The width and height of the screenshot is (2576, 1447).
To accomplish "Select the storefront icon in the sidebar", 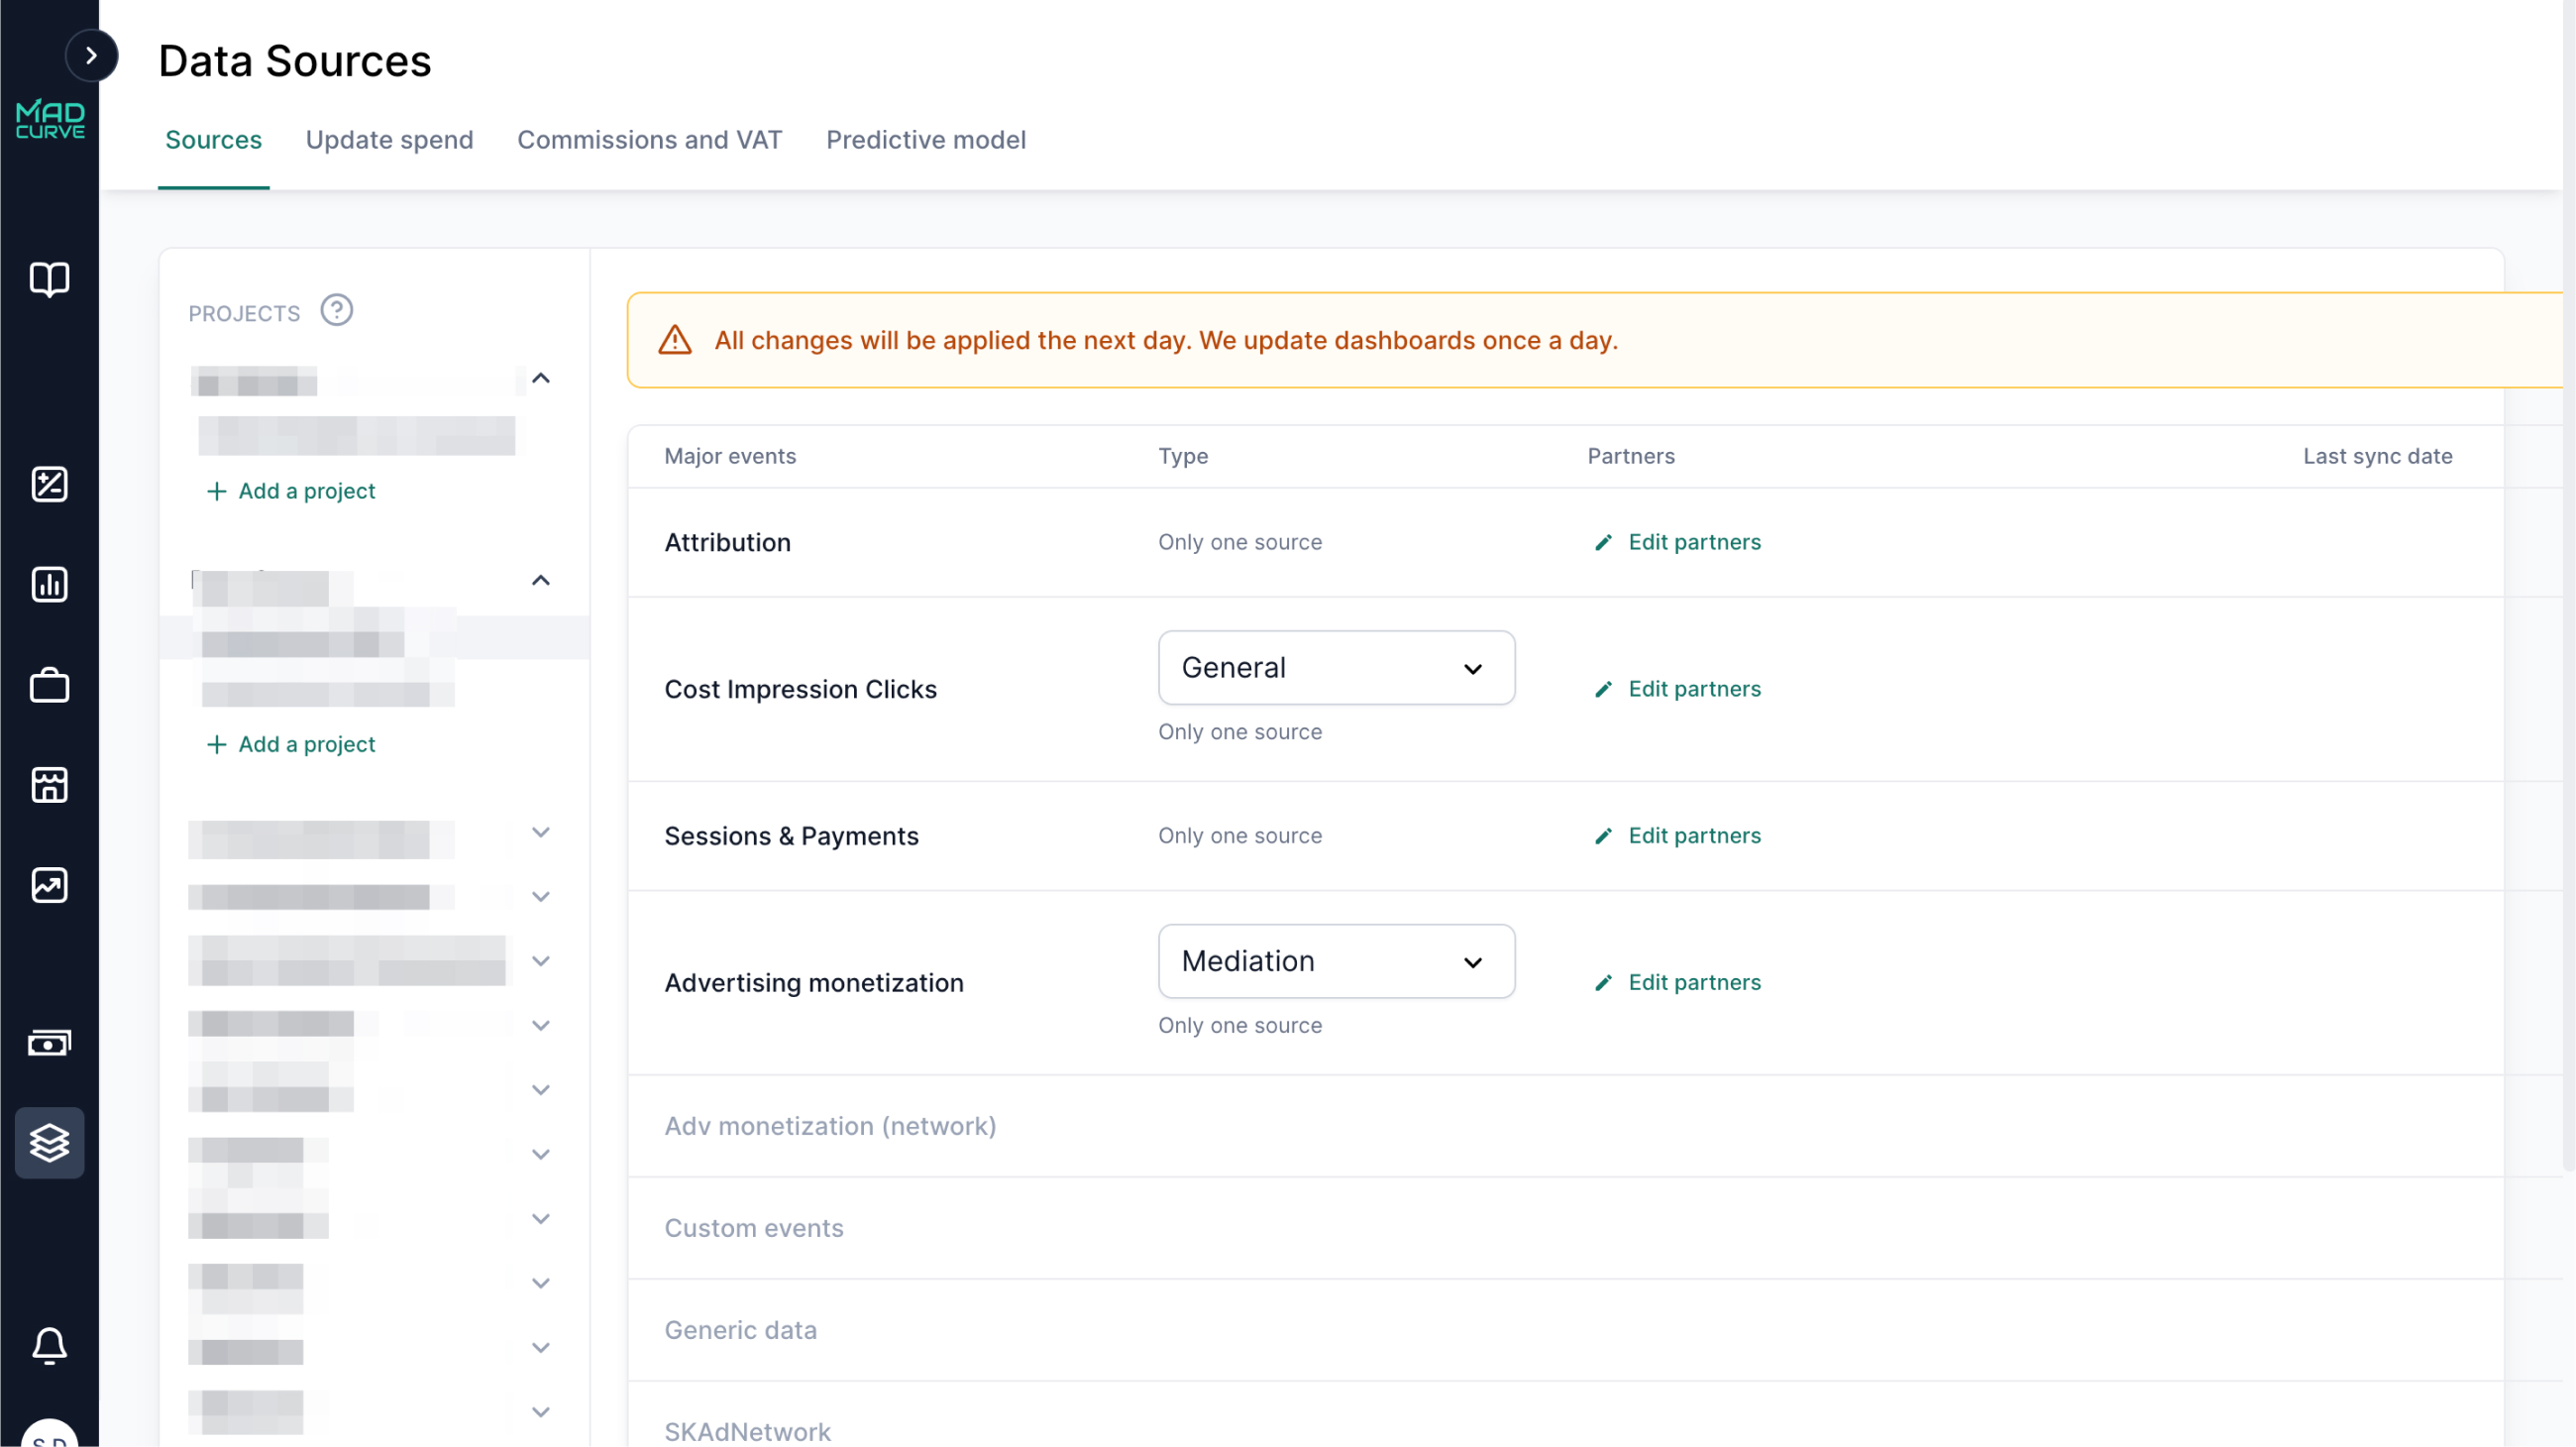I will (x=49, y=785).
